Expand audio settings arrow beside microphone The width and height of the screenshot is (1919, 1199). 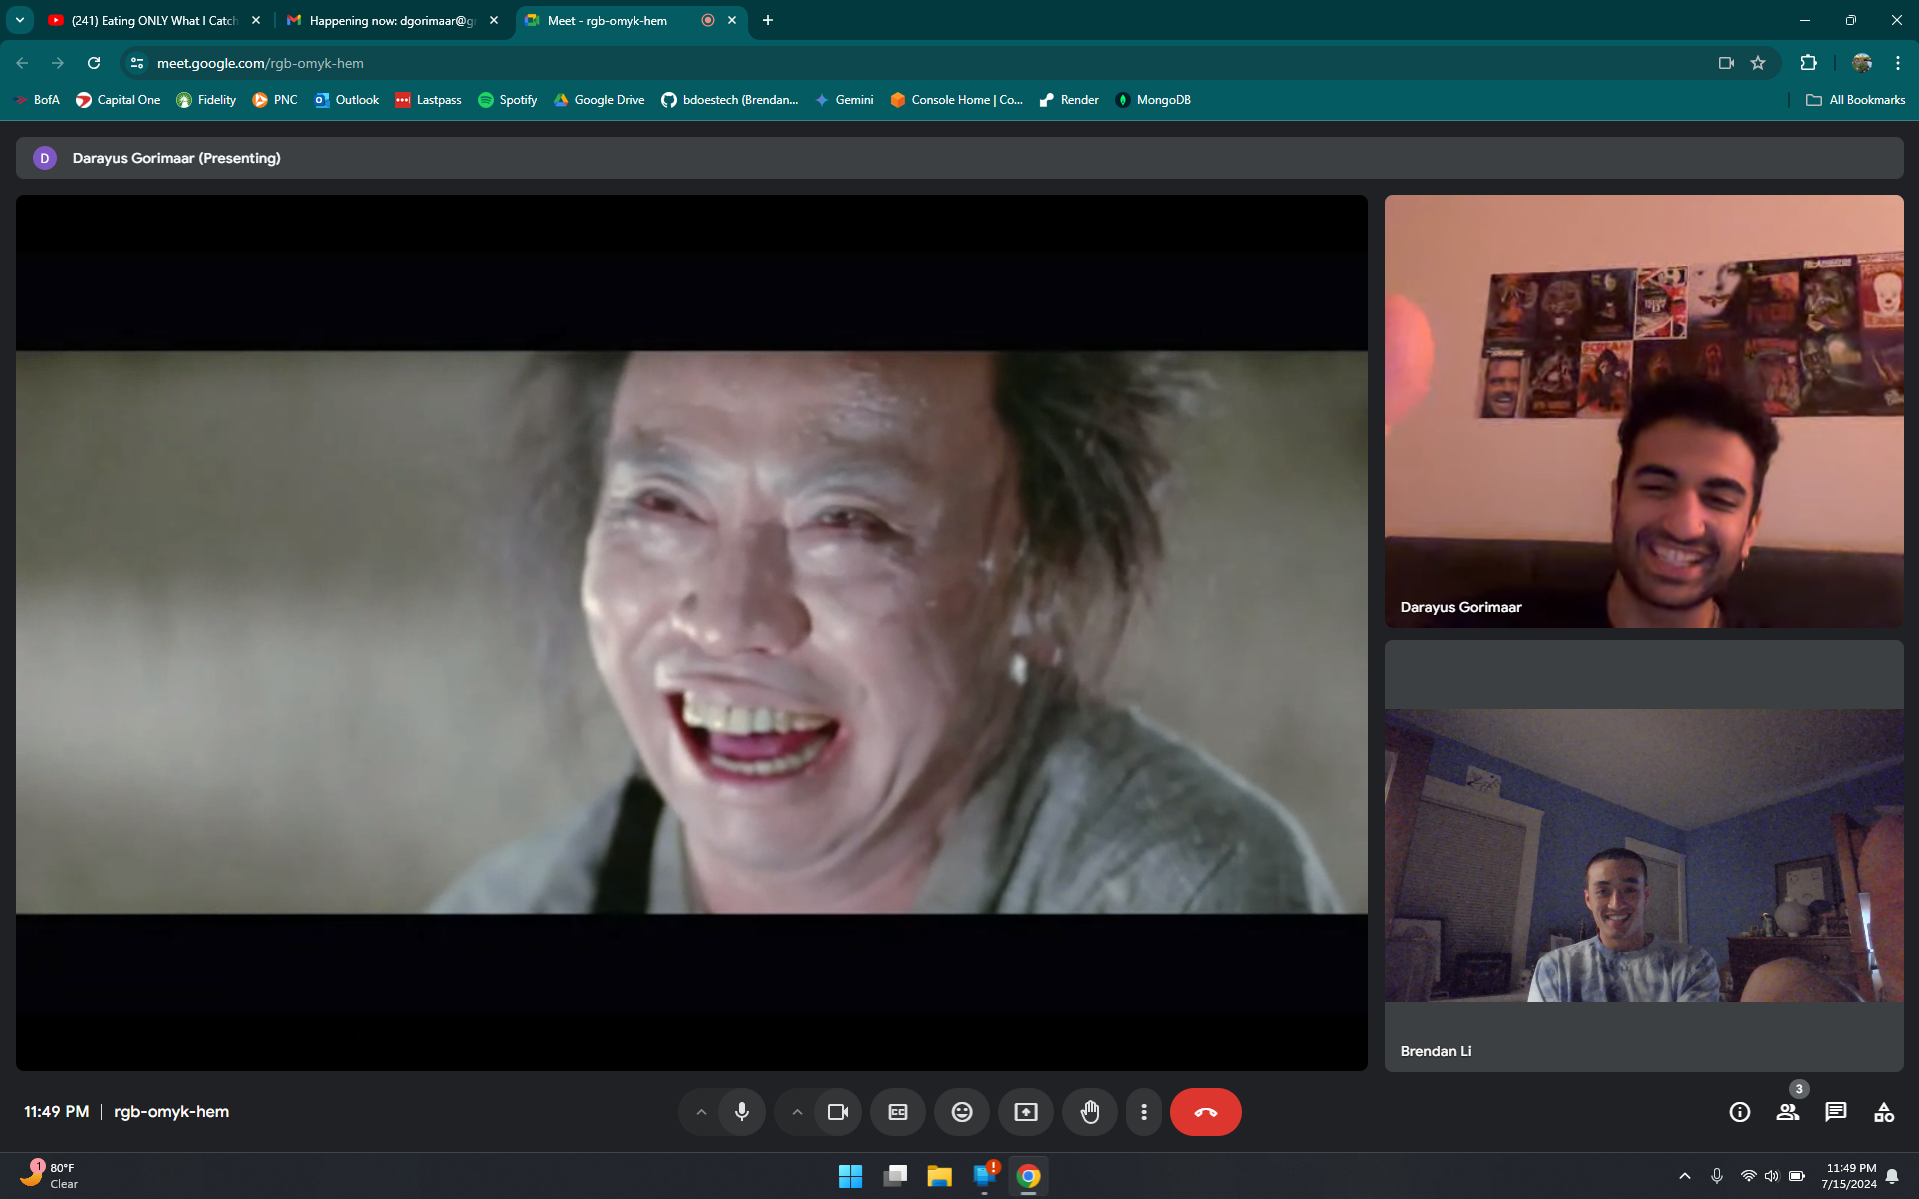click(701, 1112)
